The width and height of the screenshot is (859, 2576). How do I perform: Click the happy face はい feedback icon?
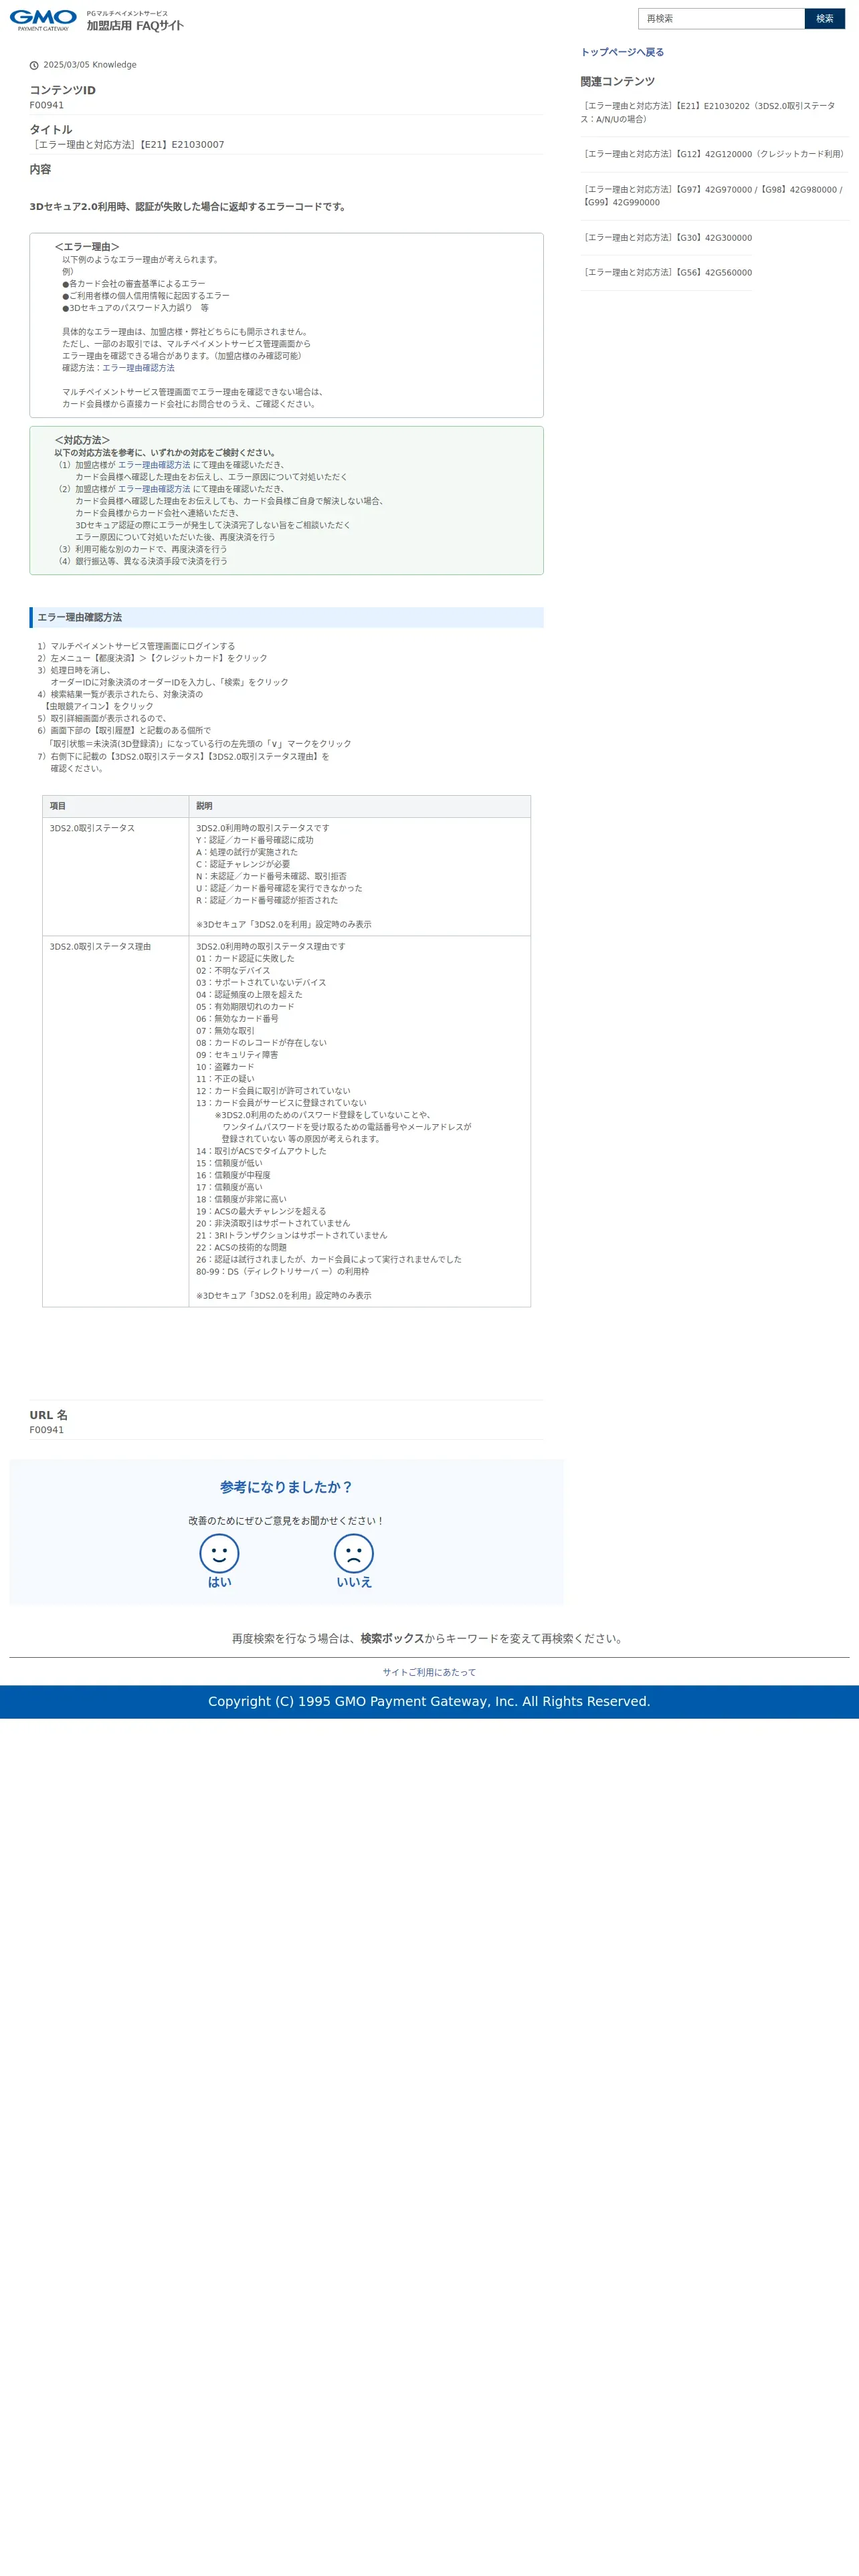tap(219, 1553)
